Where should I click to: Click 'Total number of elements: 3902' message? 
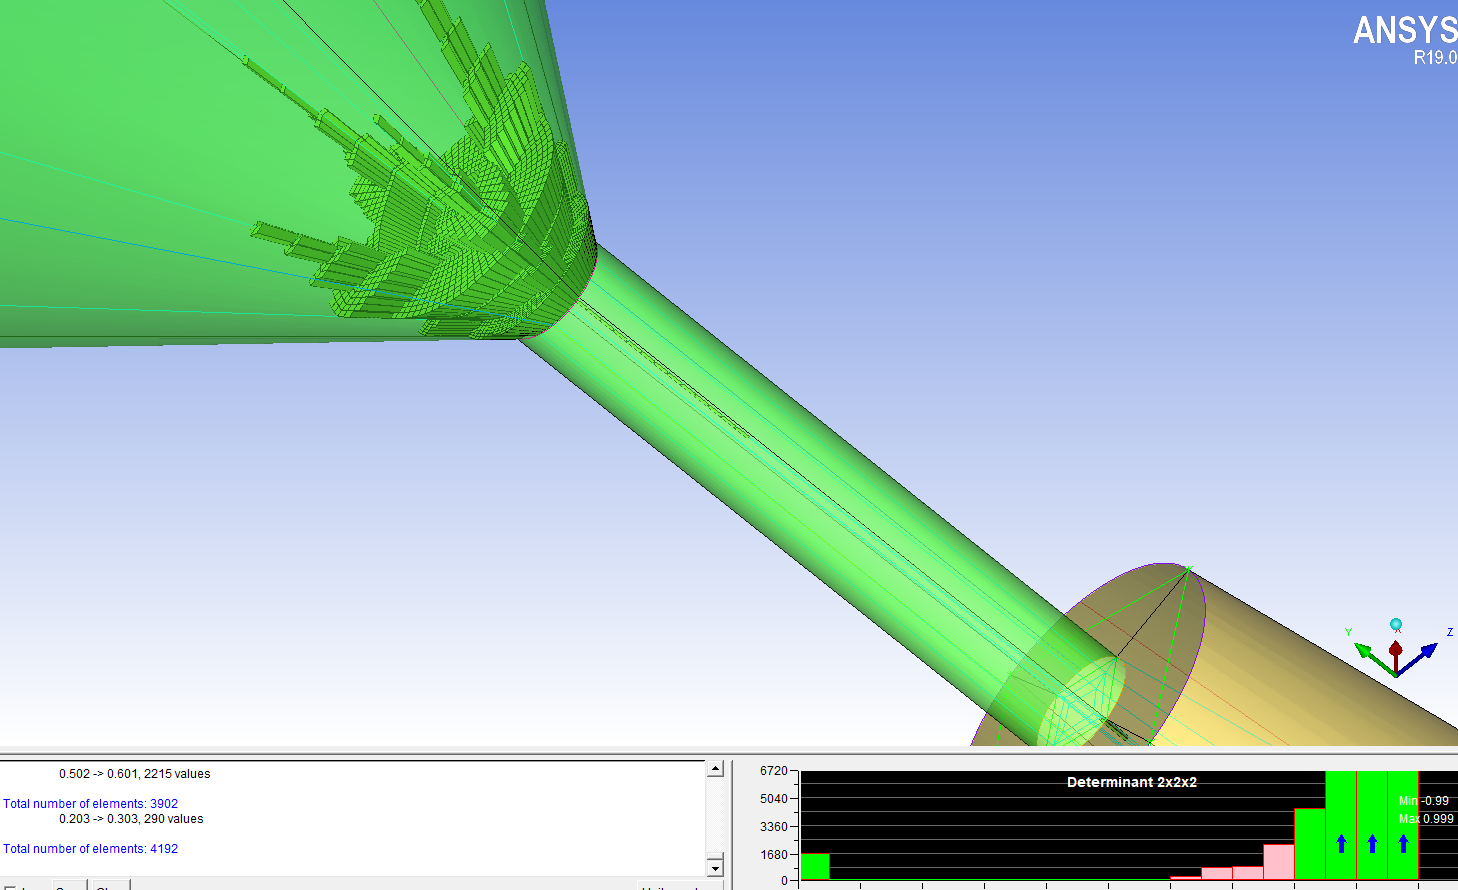(x=90, y=804)
